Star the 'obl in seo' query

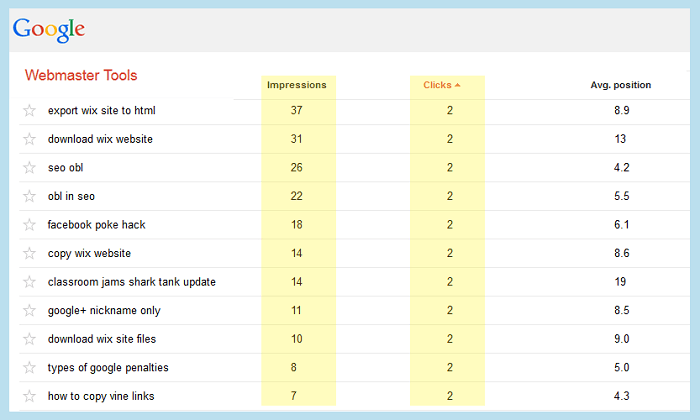(x=29, y=196)
